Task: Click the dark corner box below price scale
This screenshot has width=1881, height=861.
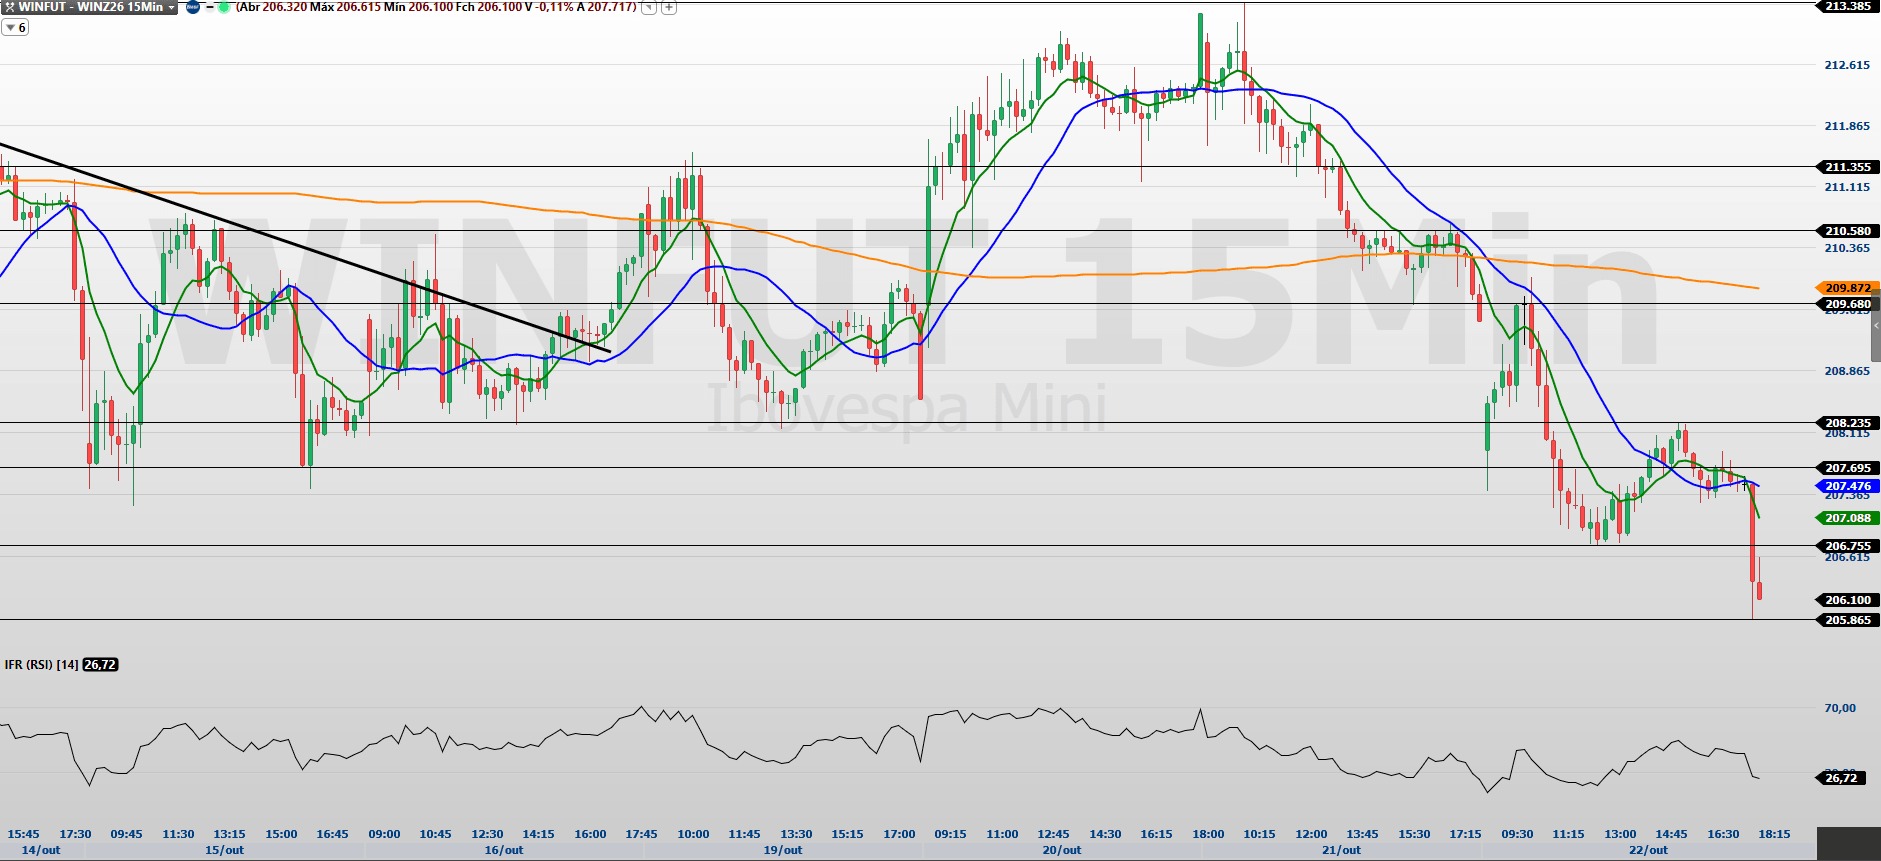Action: (x=1848, y=844)
